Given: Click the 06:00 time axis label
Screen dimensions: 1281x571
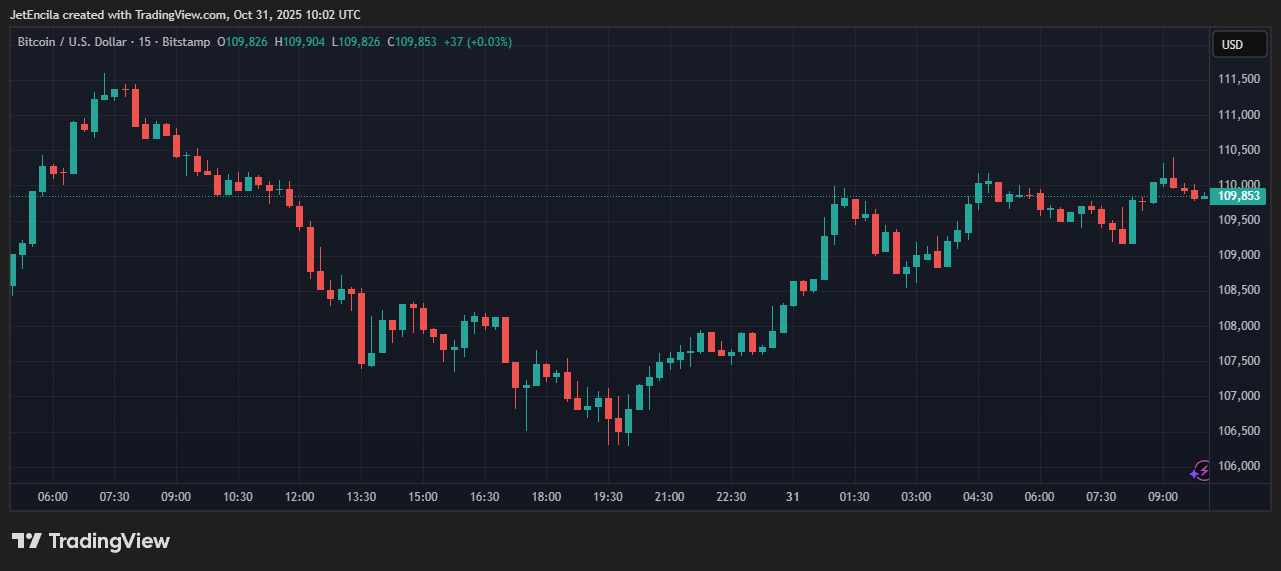Looking at the screenshot, I should coord(52,497).
